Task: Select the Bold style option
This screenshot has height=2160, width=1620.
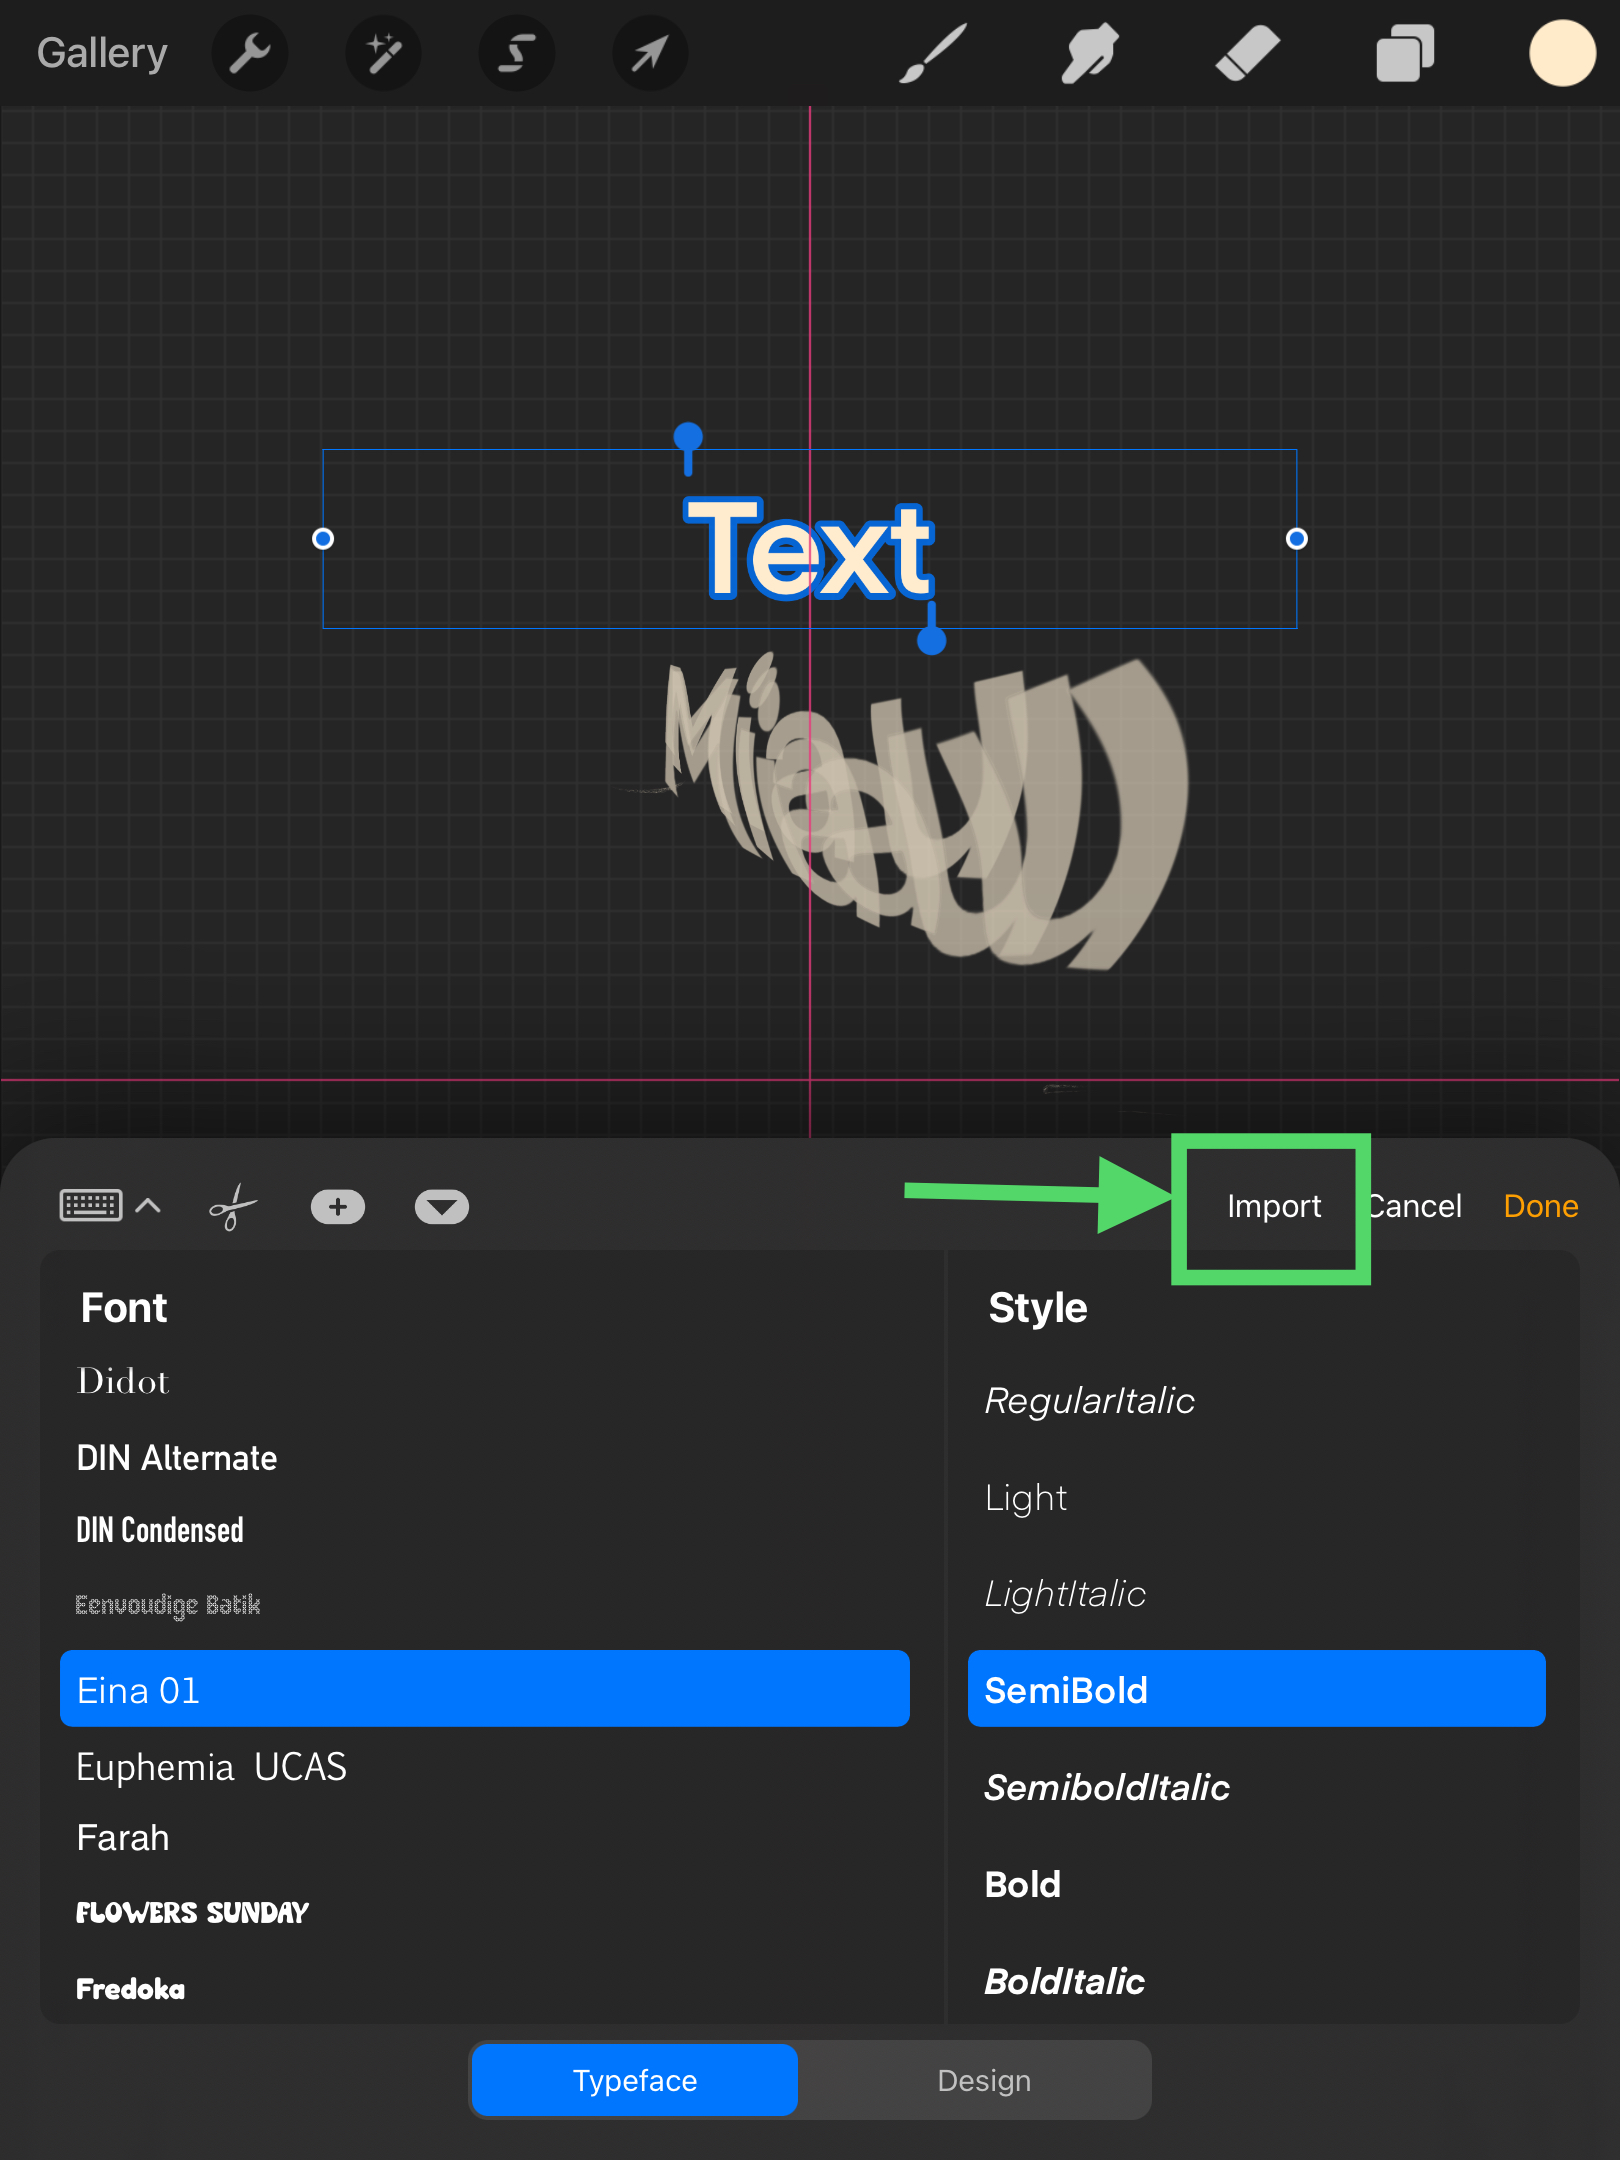Action: tap(1023, 1885)
